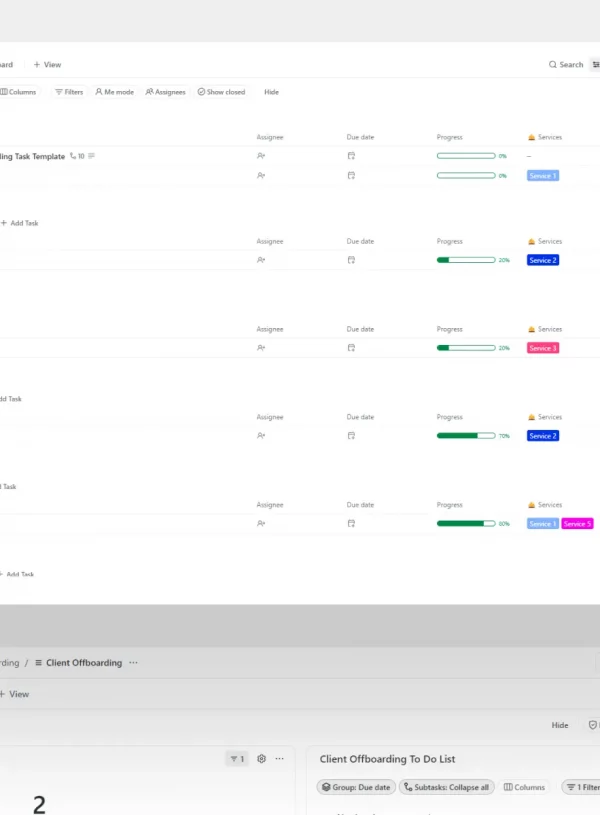Click the Search magnifier icon
This screenshot has width=600, height=815.
[x=552, y=64]
